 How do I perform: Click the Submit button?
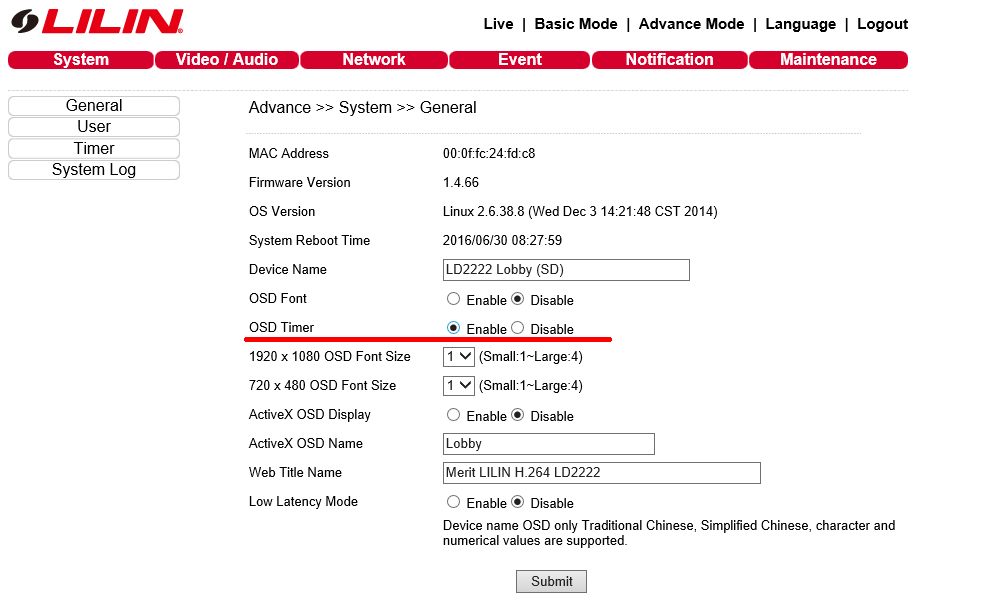551,581
